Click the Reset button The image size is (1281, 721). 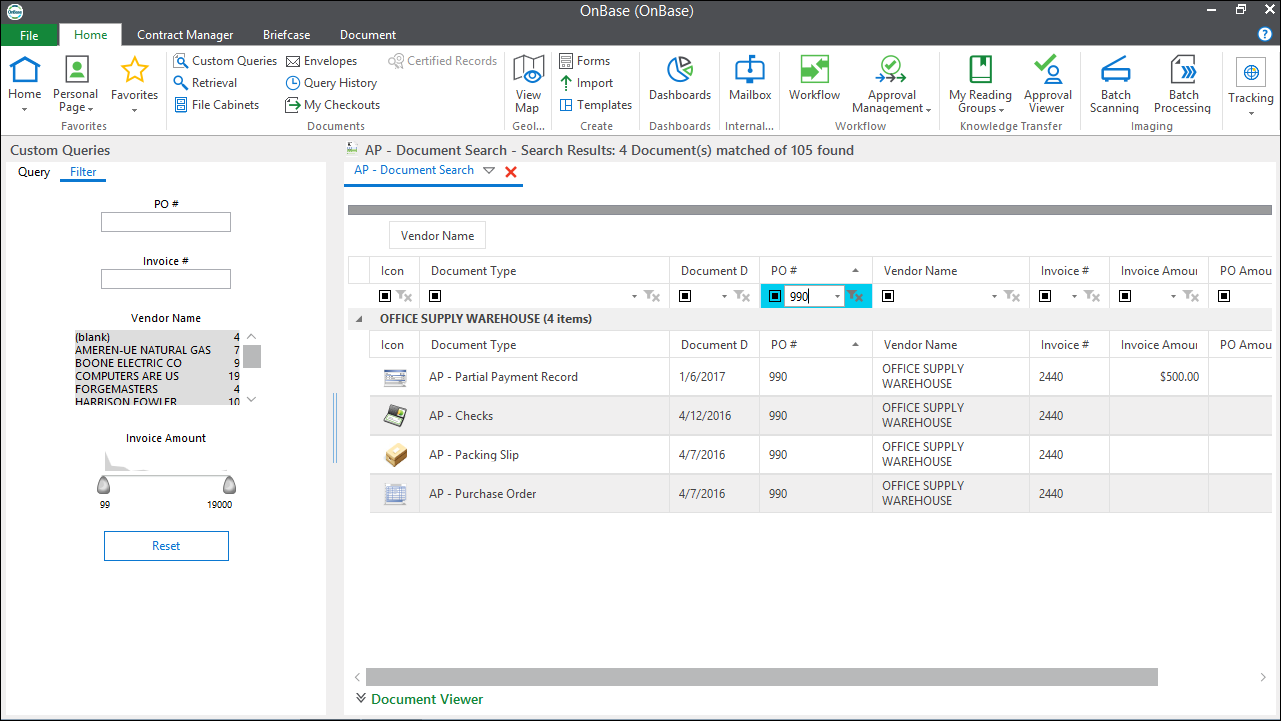point(166,546)
